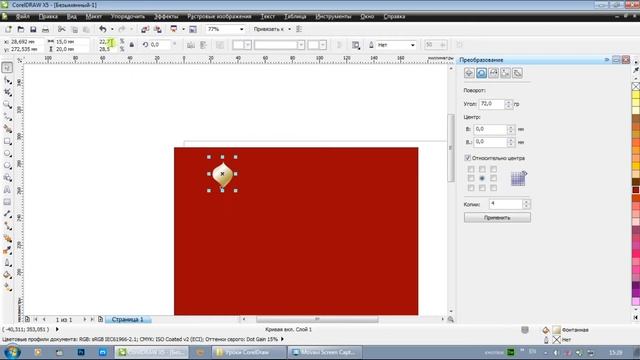
Task: Select the top-center anchor point checkbox
Action: 482,169
